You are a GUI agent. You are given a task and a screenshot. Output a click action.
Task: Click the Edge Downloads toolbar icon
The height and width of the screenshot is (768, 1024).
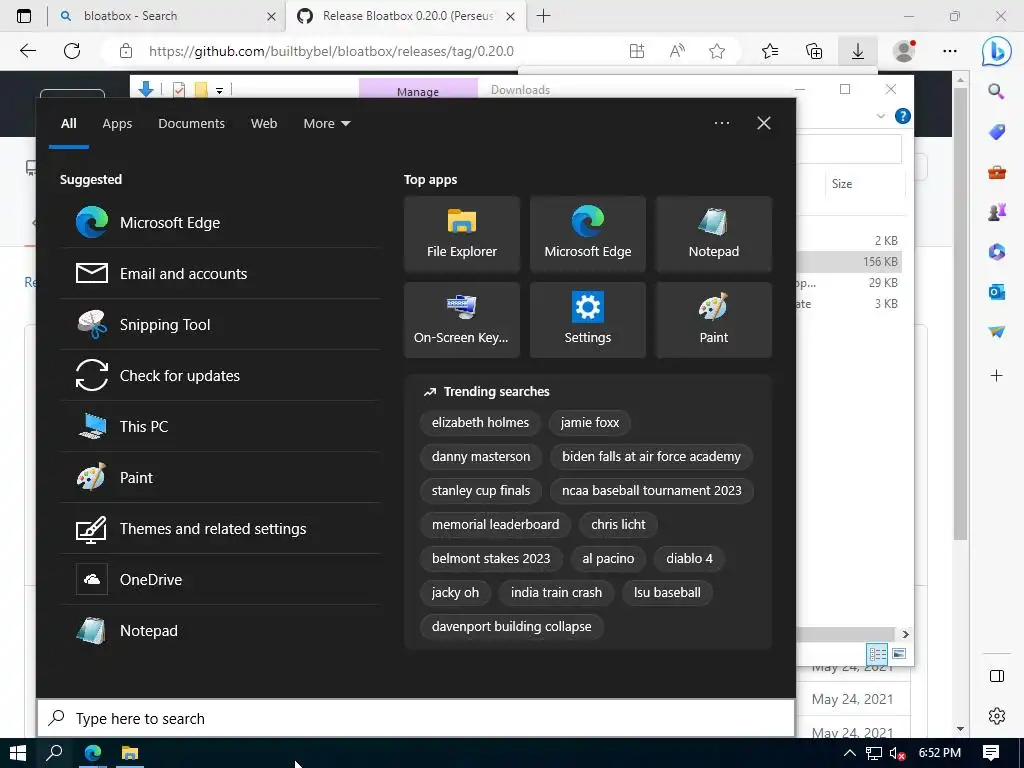tap(857, 51)
